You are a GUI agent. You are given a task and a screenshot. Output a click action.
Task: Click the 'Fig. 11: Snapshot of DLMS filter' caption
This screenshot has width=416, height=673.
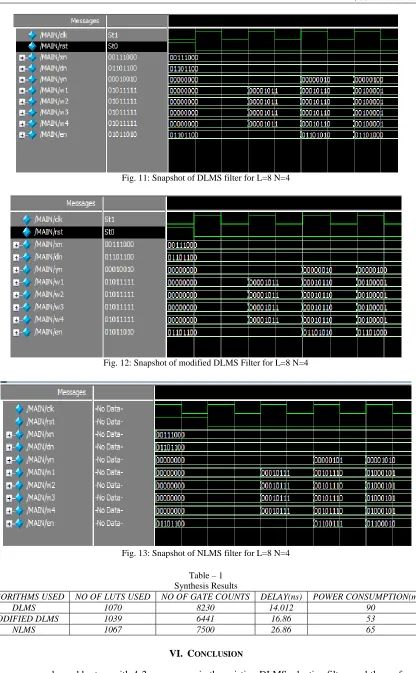(x=206, y=178)
